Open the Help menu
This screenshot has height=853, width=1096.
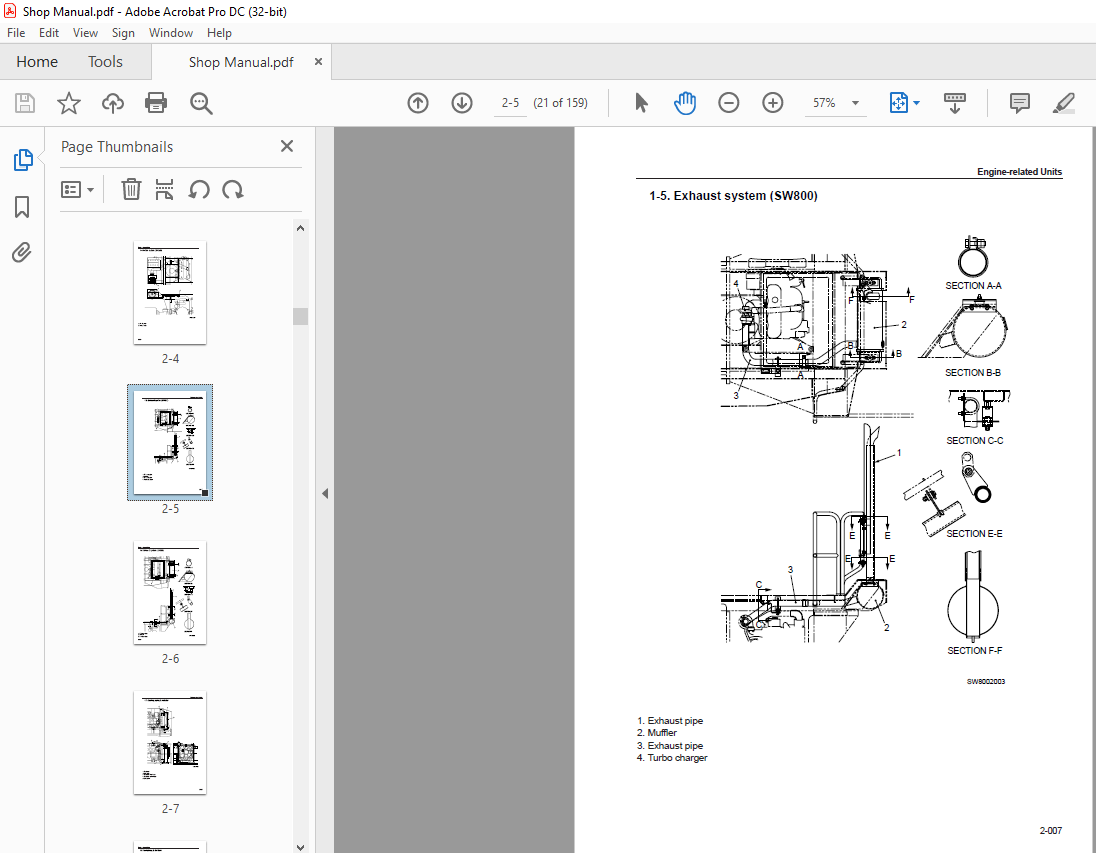point(219,33)
